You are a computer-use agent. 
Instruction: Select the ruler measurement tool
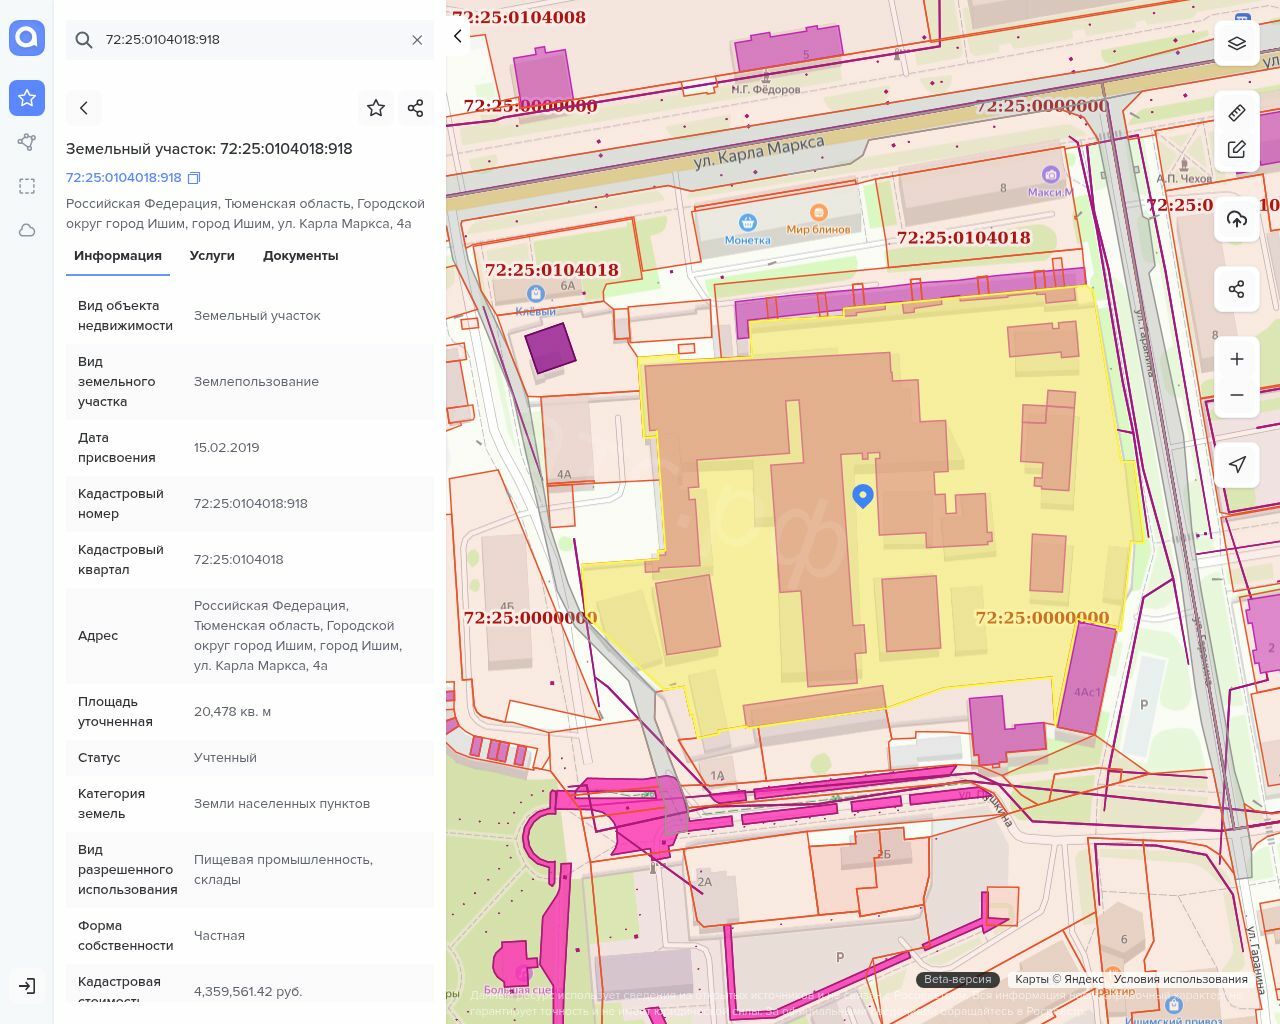click(1237, 113)
